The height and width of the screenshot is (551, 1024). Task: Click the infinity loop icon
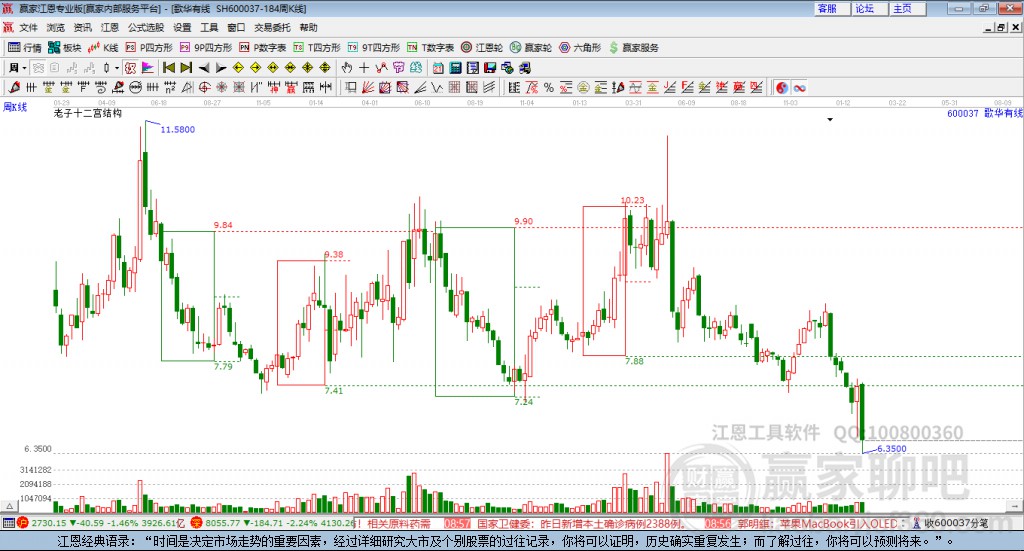pos(799,87)
